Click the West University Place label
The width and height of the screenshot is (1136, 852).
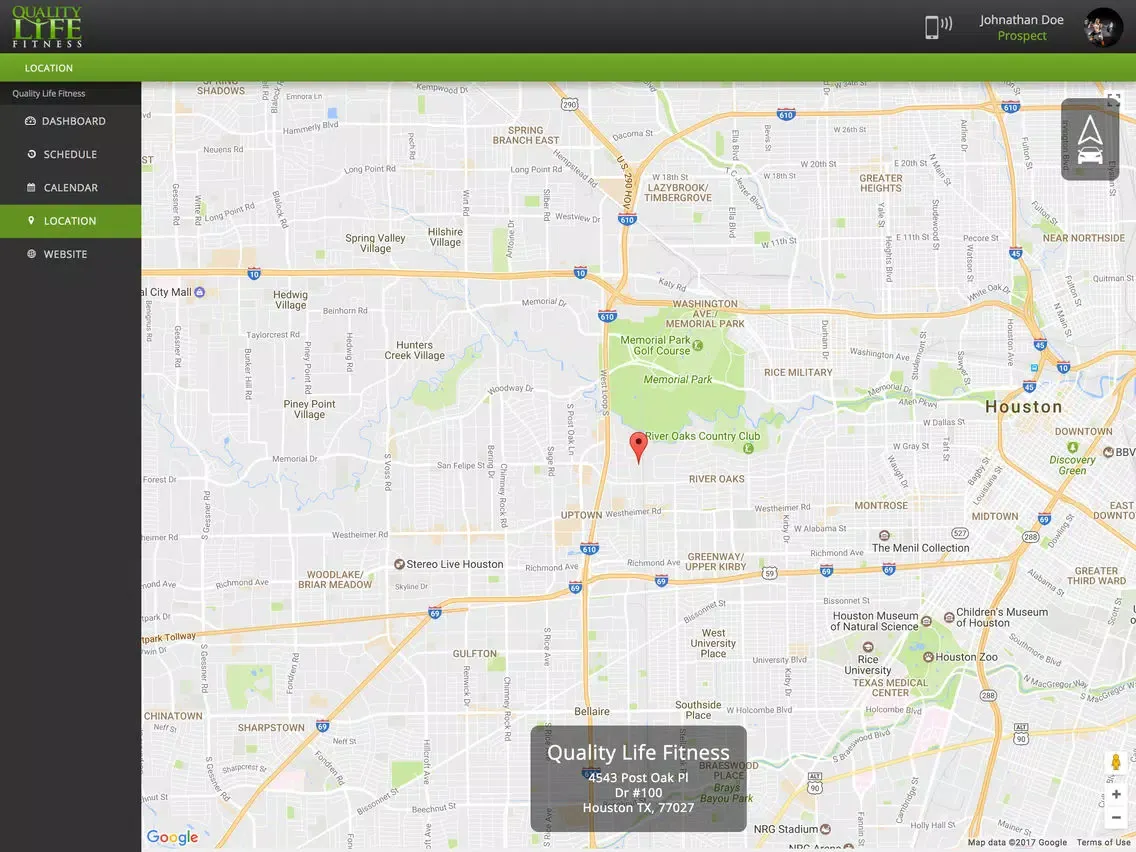(x=713, y=643)
